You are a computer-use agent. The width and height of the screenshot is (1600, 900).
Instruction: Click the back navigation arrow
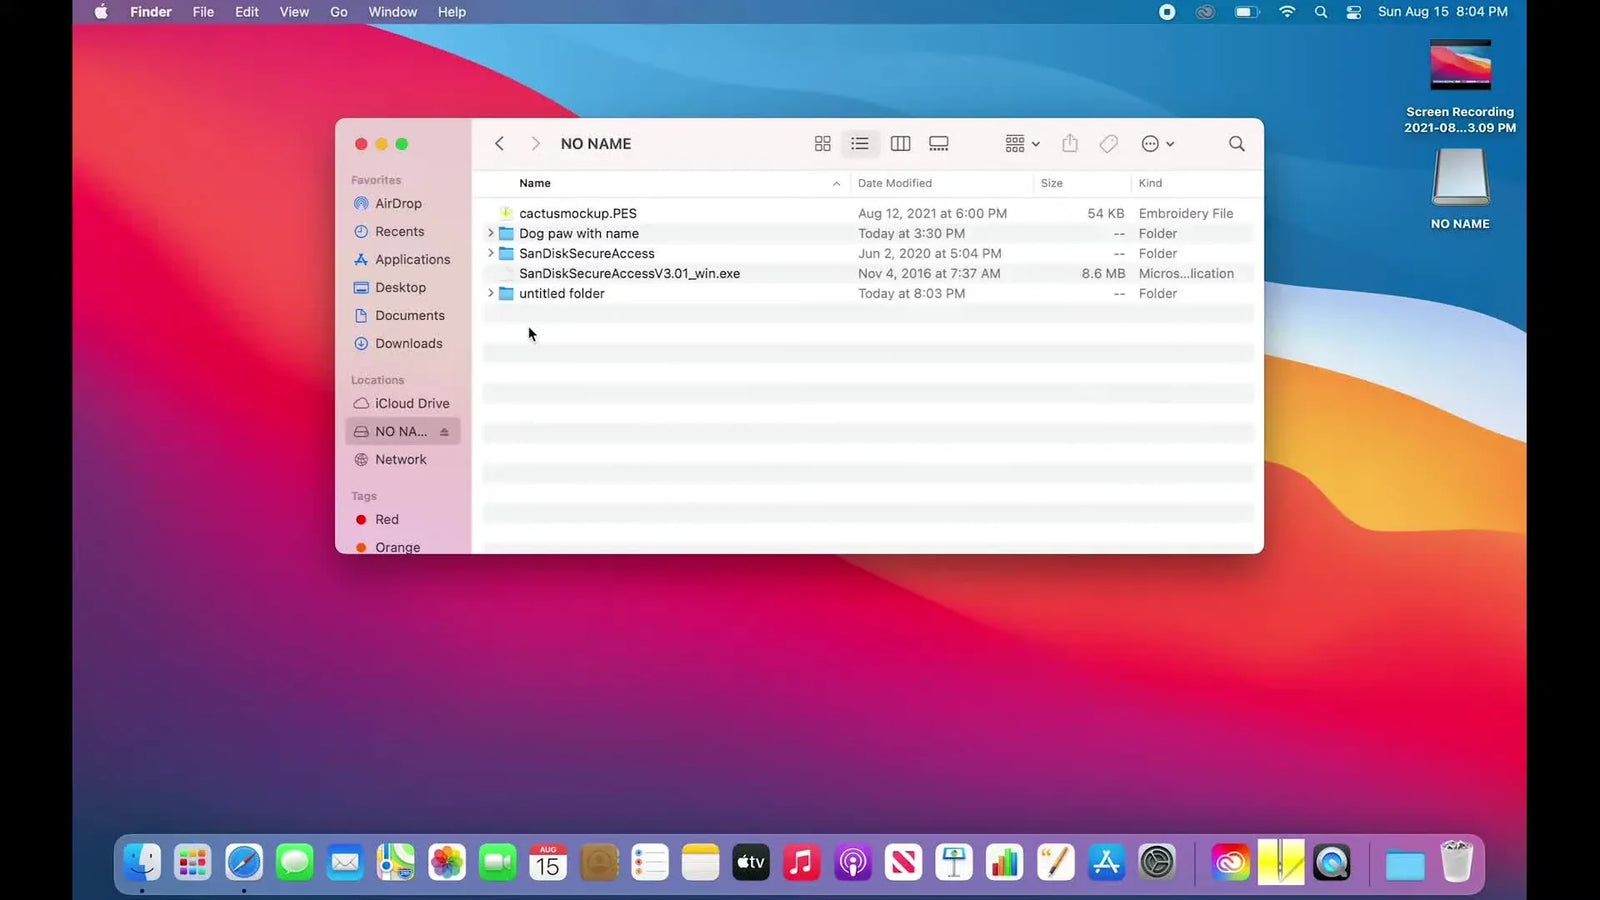[x=499, y=143]
